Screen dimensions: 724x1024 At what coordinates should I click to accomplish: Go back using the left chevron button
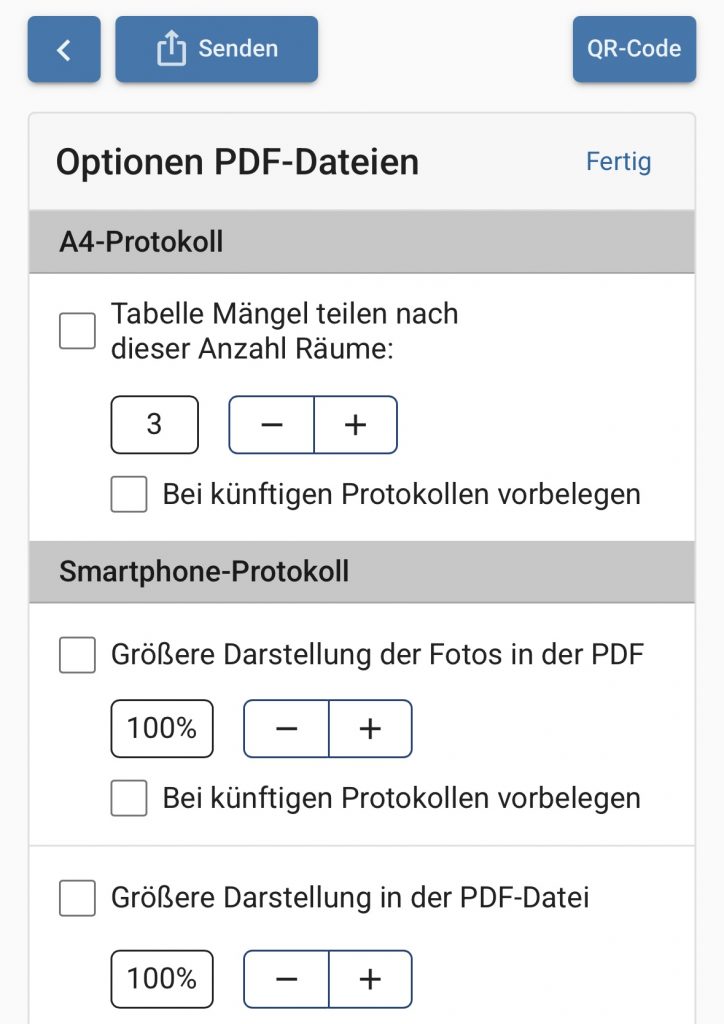pyautogui.click(x=64, y=49)
